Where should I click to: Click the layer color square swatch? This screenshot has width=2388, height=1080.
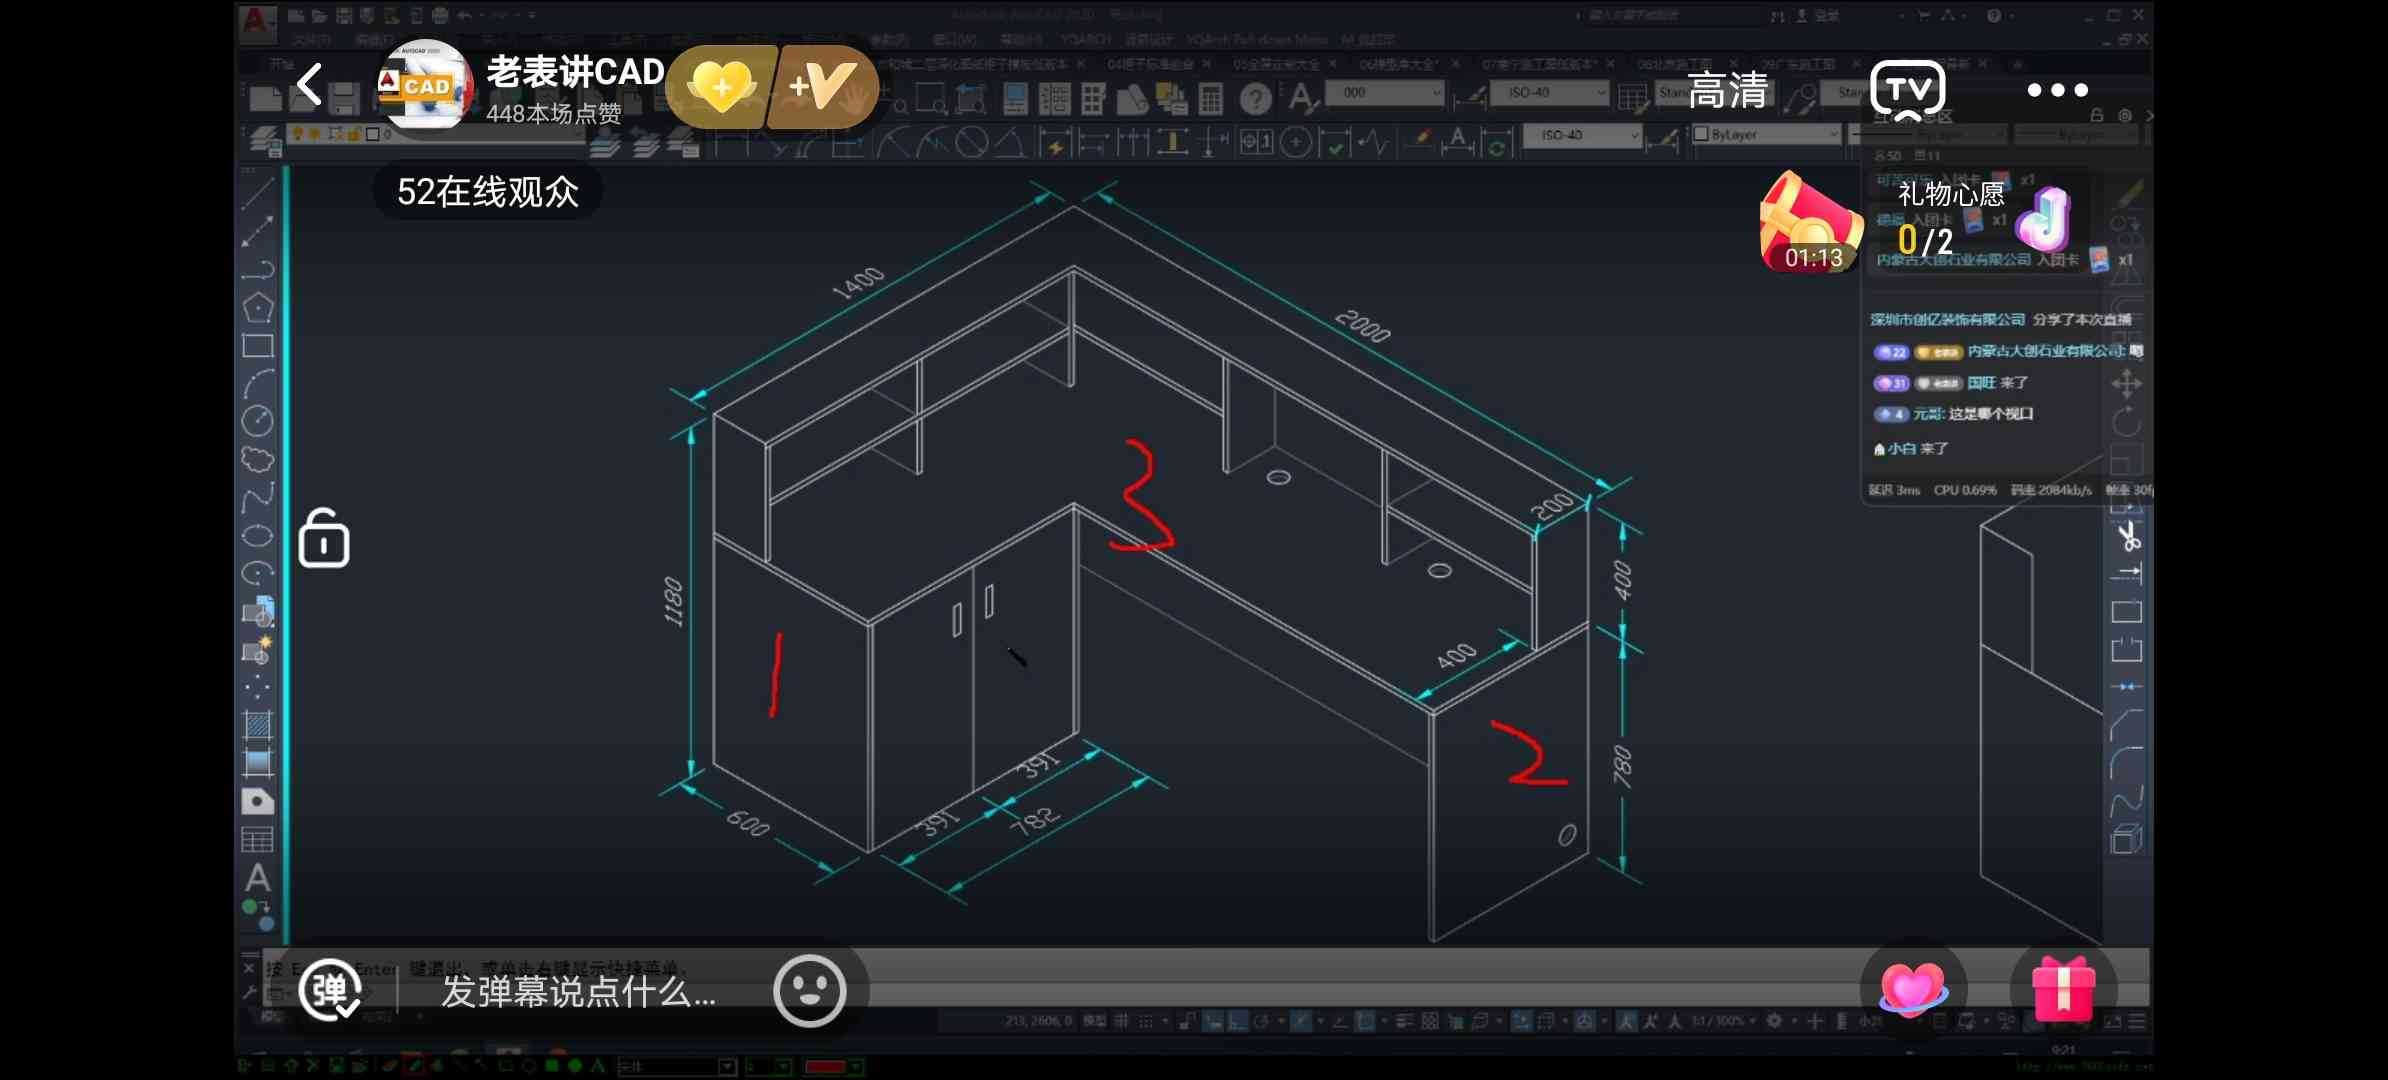click(372, 134)
